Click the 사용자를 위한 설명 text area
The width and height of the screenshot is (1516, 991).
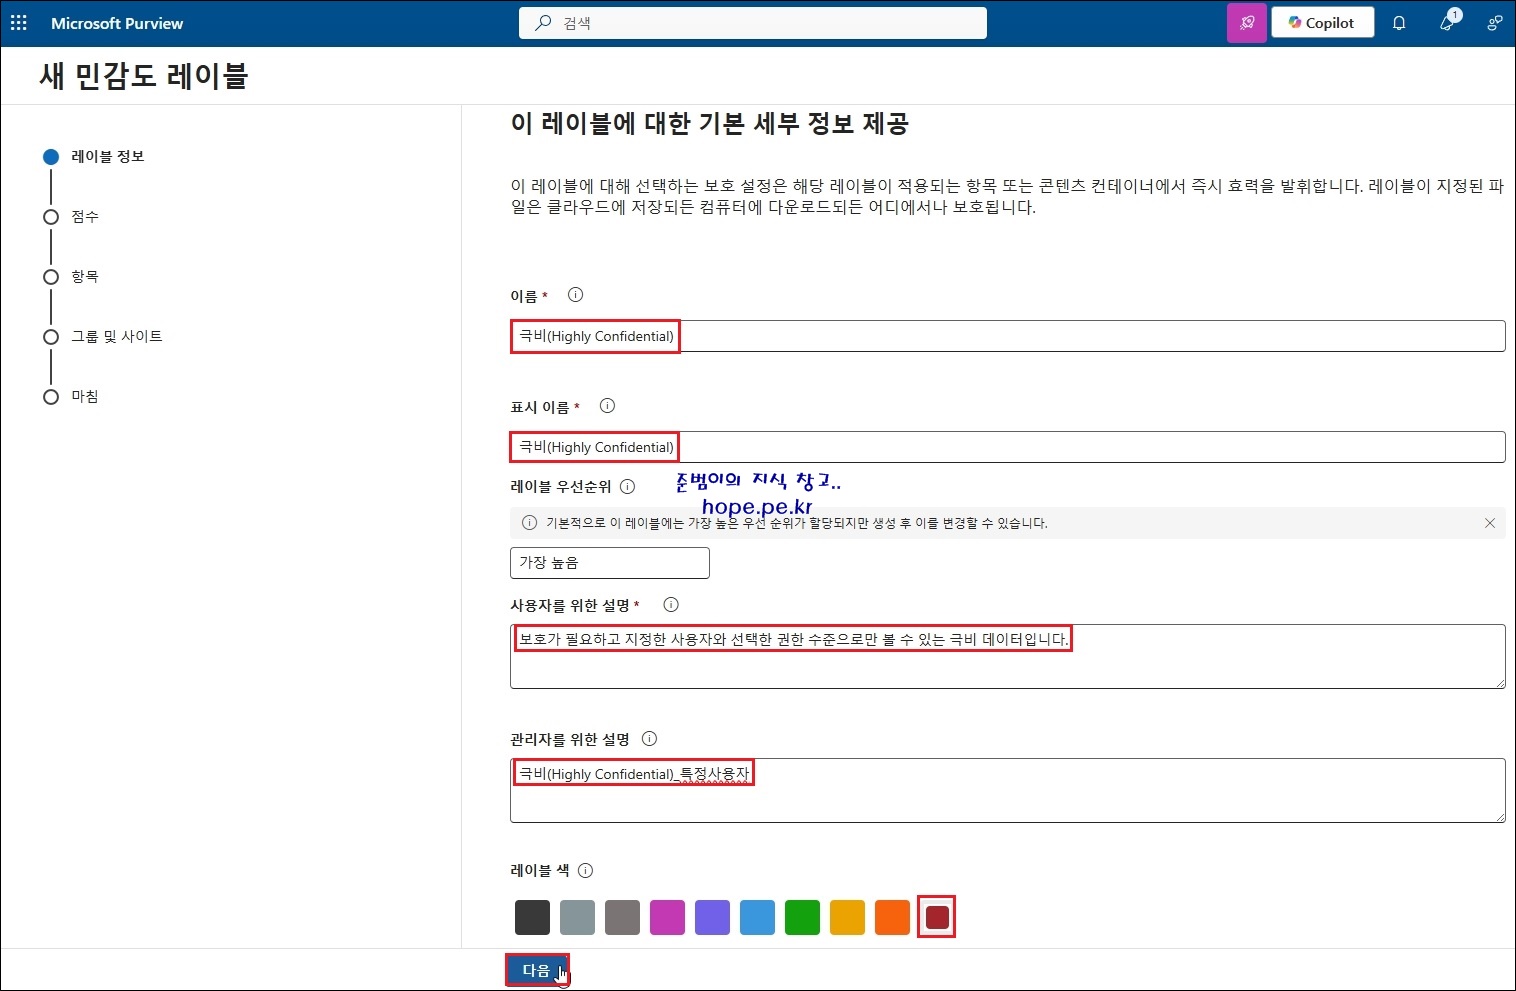point(1007,657)
